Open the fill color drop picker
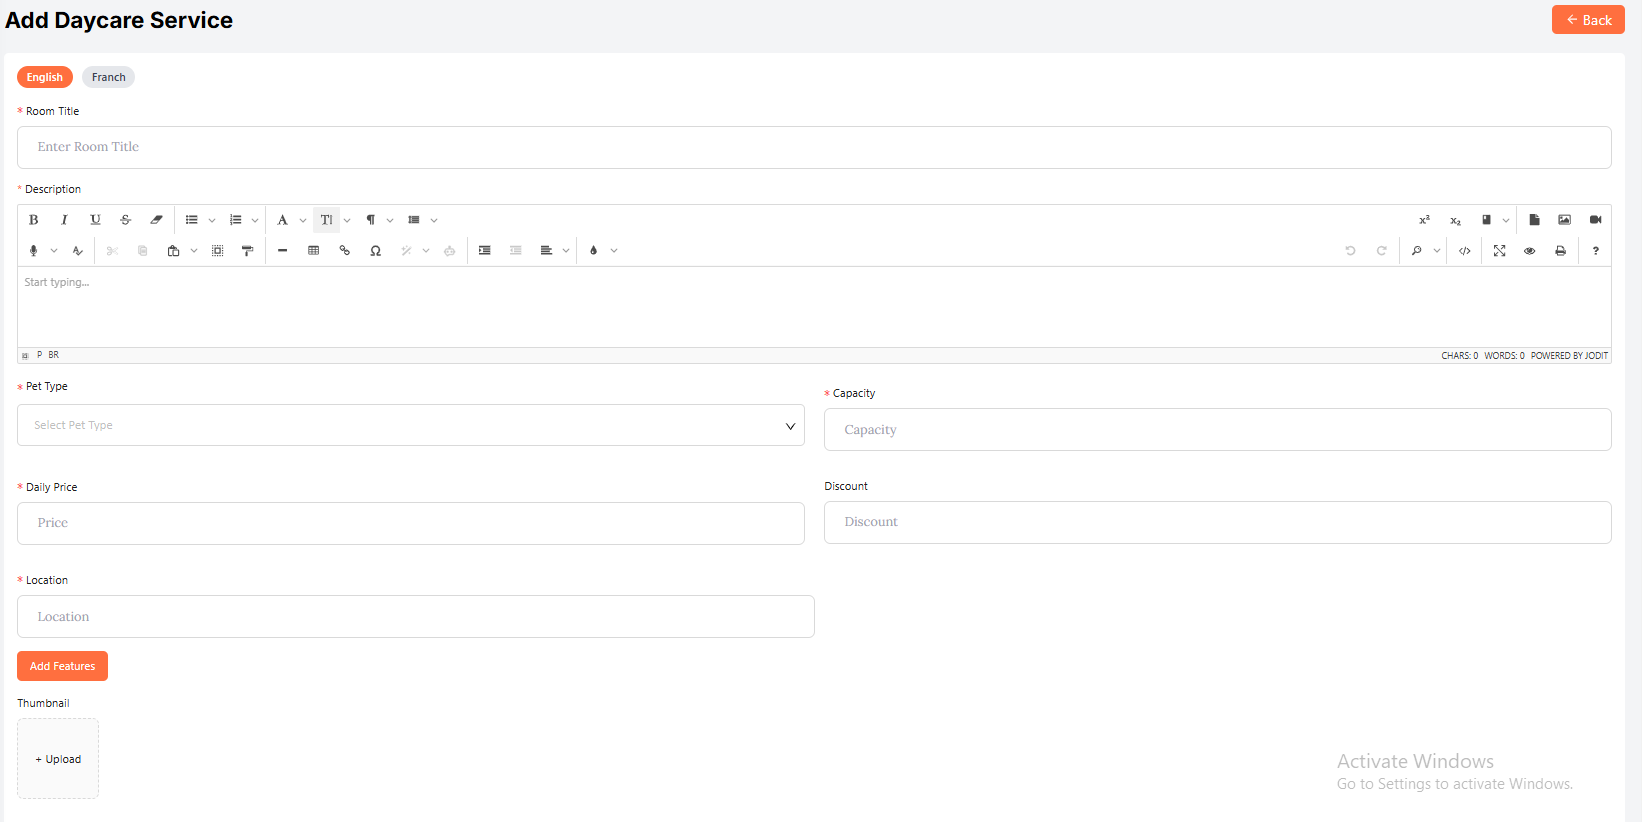 pyautogui.click(x=594, y=251)
